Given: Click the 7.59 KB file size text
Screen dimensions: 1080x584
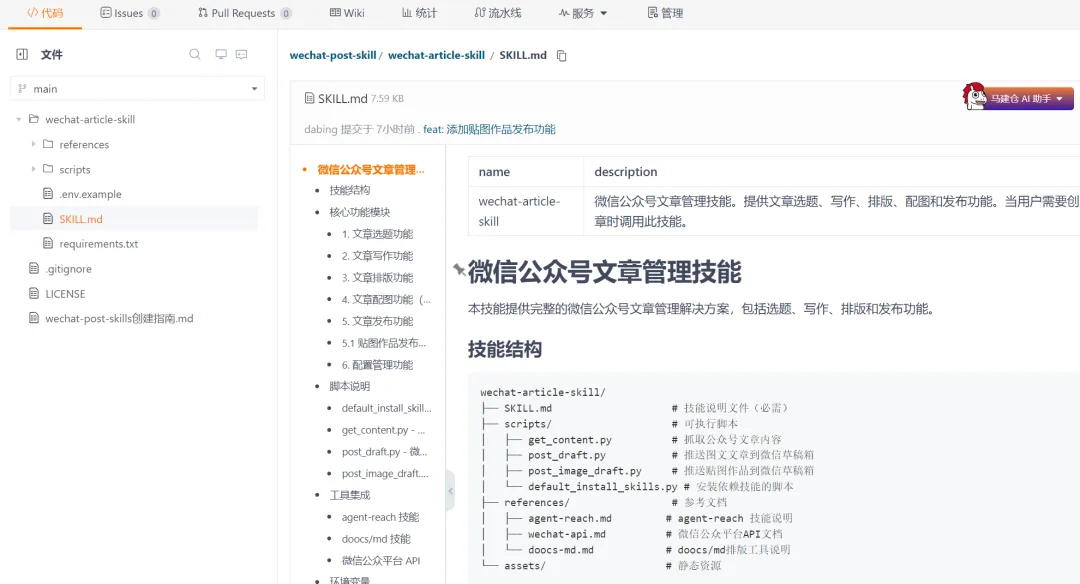Looking at the screenshot, I should [x=387, y=98].
